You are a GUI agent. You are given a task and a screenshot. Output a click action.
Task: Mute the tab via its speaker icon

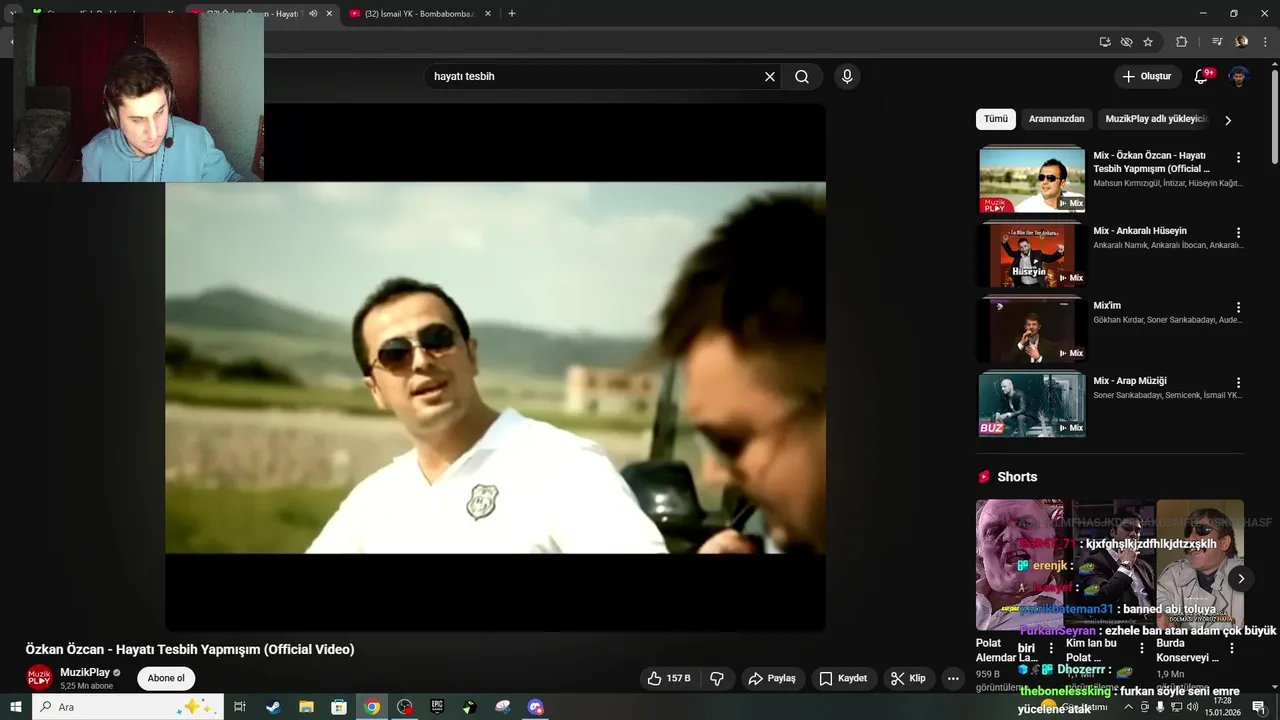pos(313,14)
